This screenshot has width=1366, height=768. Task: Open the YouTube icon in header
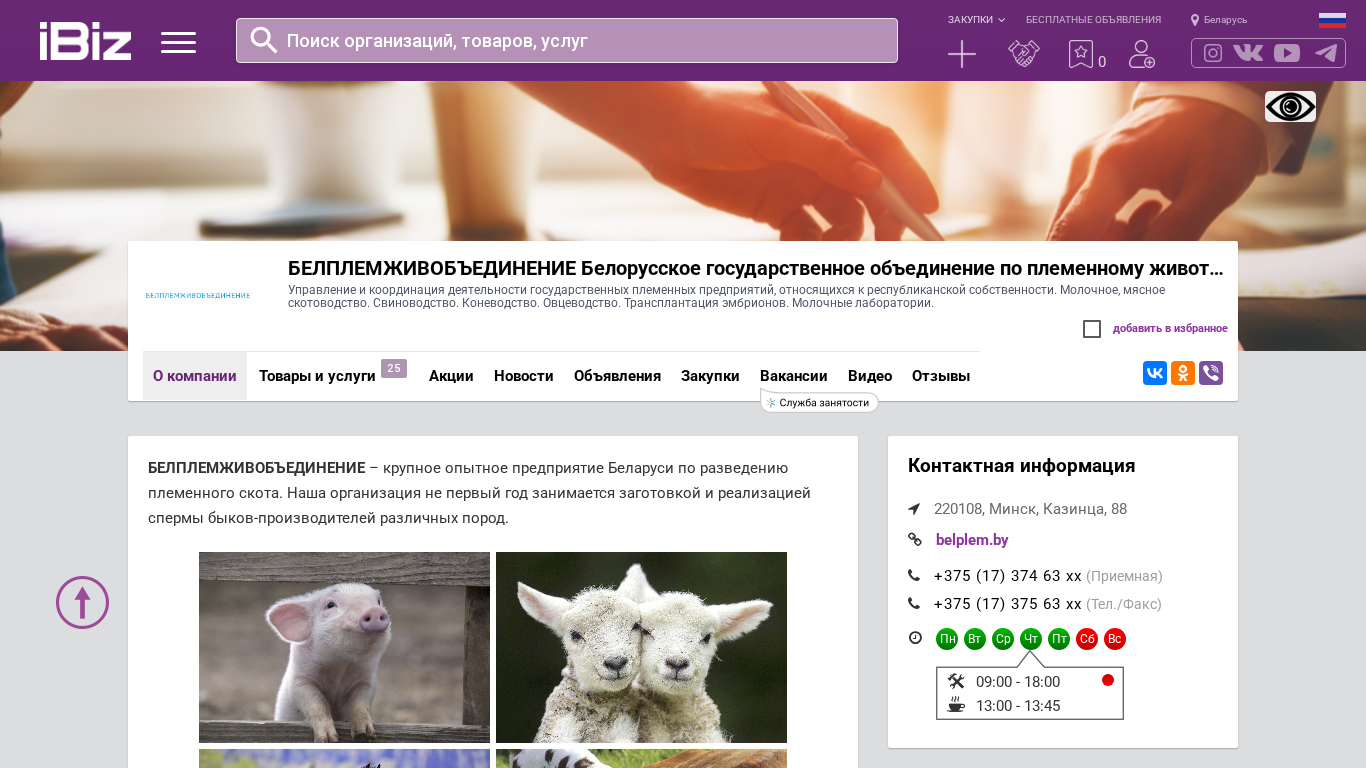tap(1287, 53)
